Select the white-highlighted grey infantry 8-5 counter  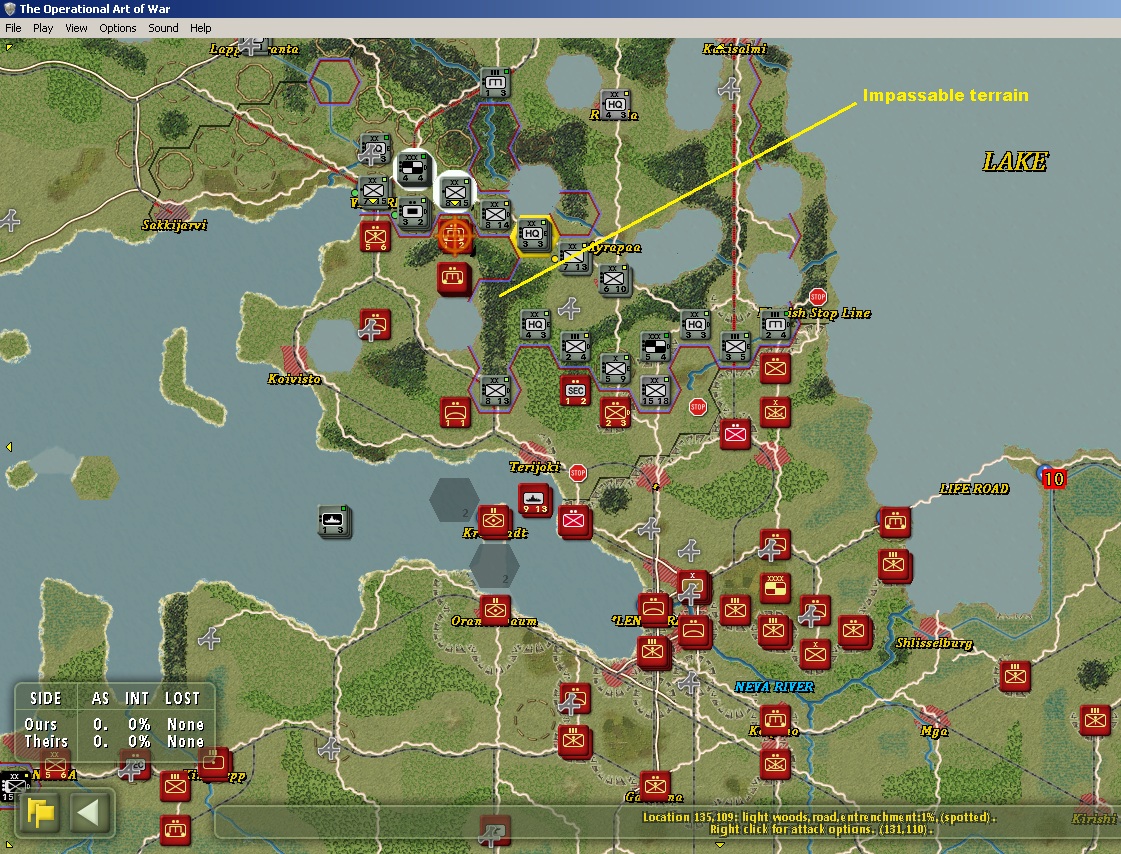455,192
